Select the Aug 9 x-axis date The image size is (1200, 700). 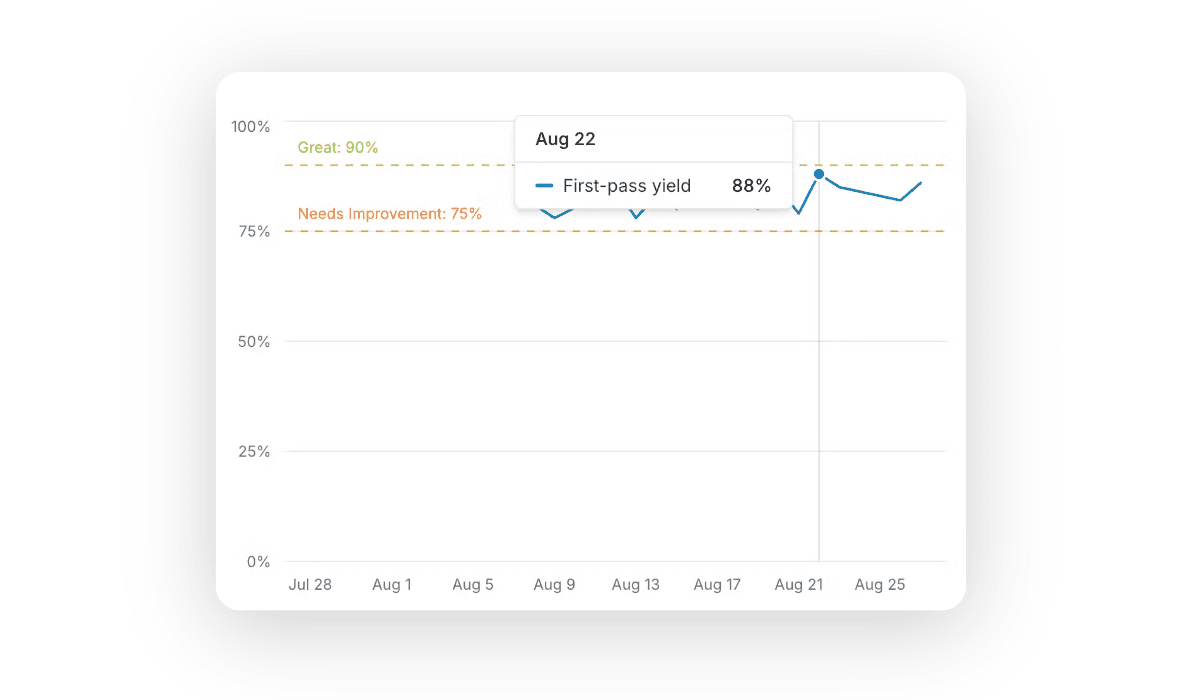[555, 585]
